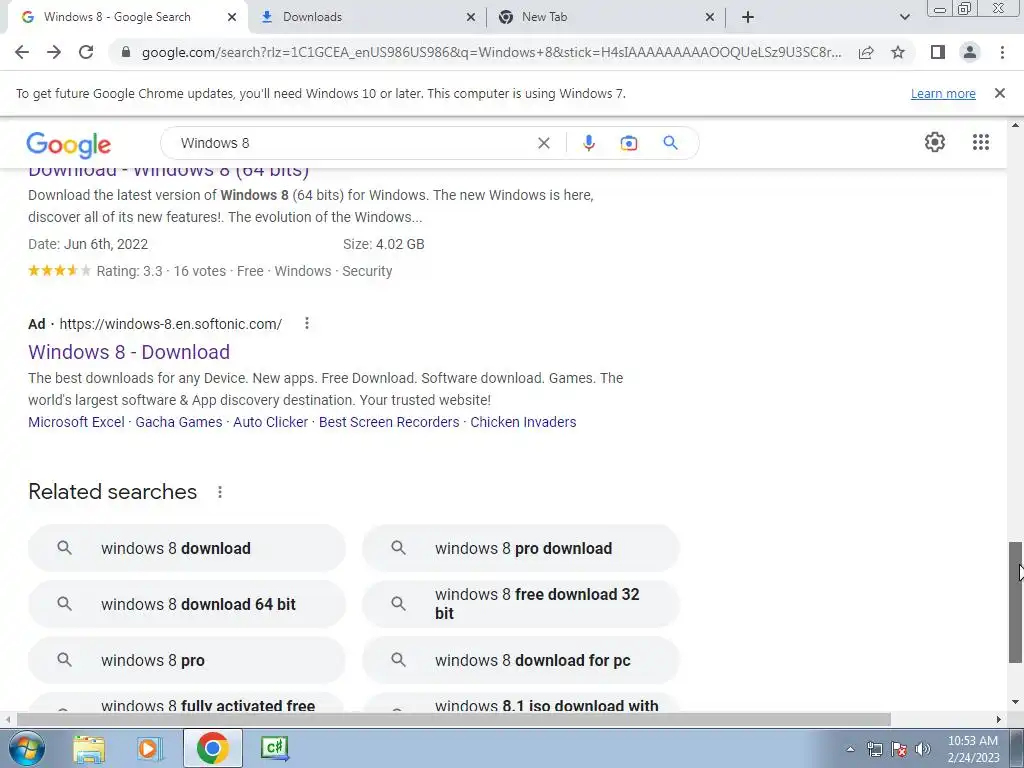Launch the media player from taskbar
This screenshot has height=768, width=1024.
149,748
